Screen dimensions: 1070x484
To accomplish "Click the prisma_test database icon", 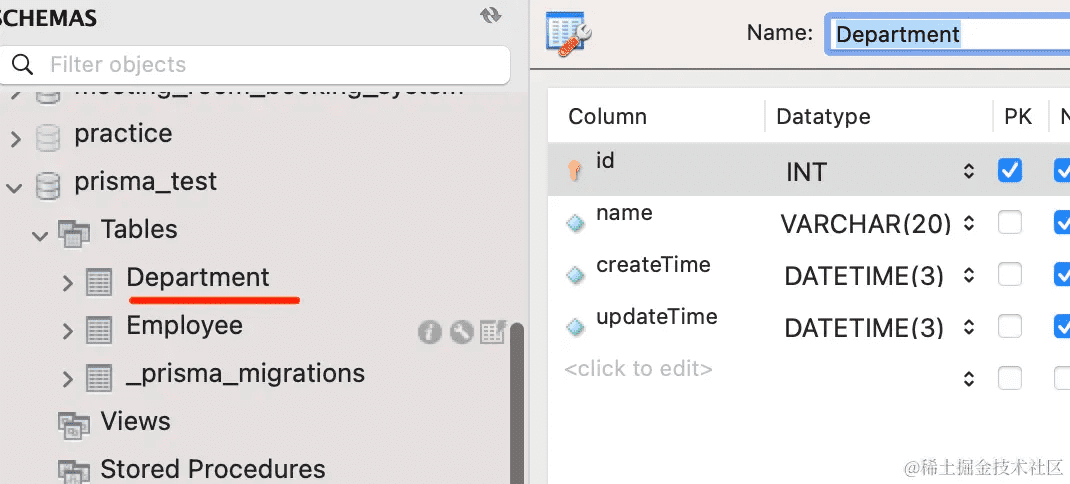I will (x=48, y=184).
